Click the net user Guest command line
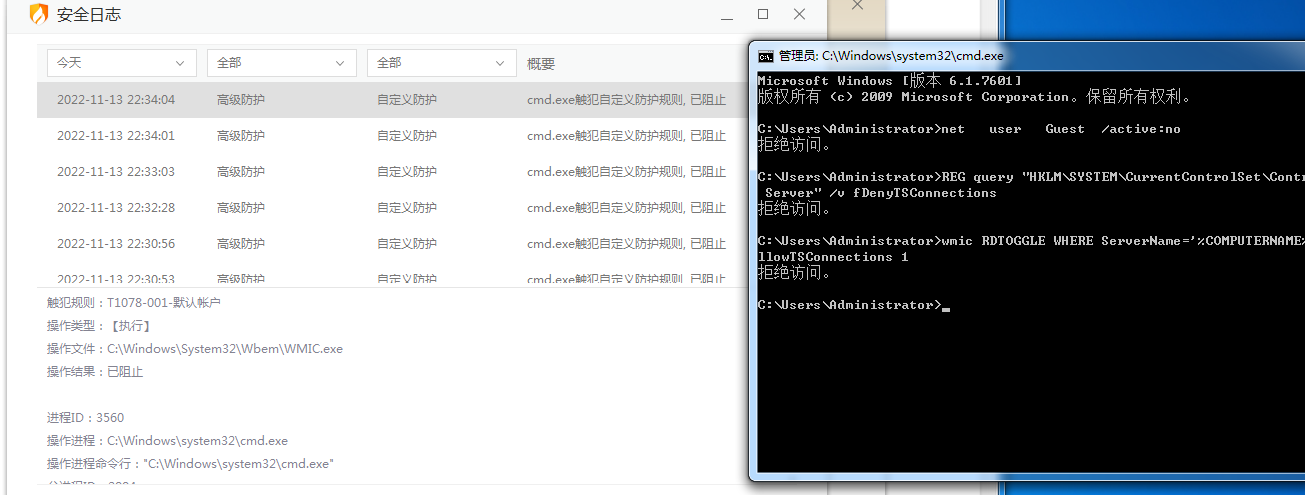This screenshot has height=495, width=1305. tap(969, 129)
